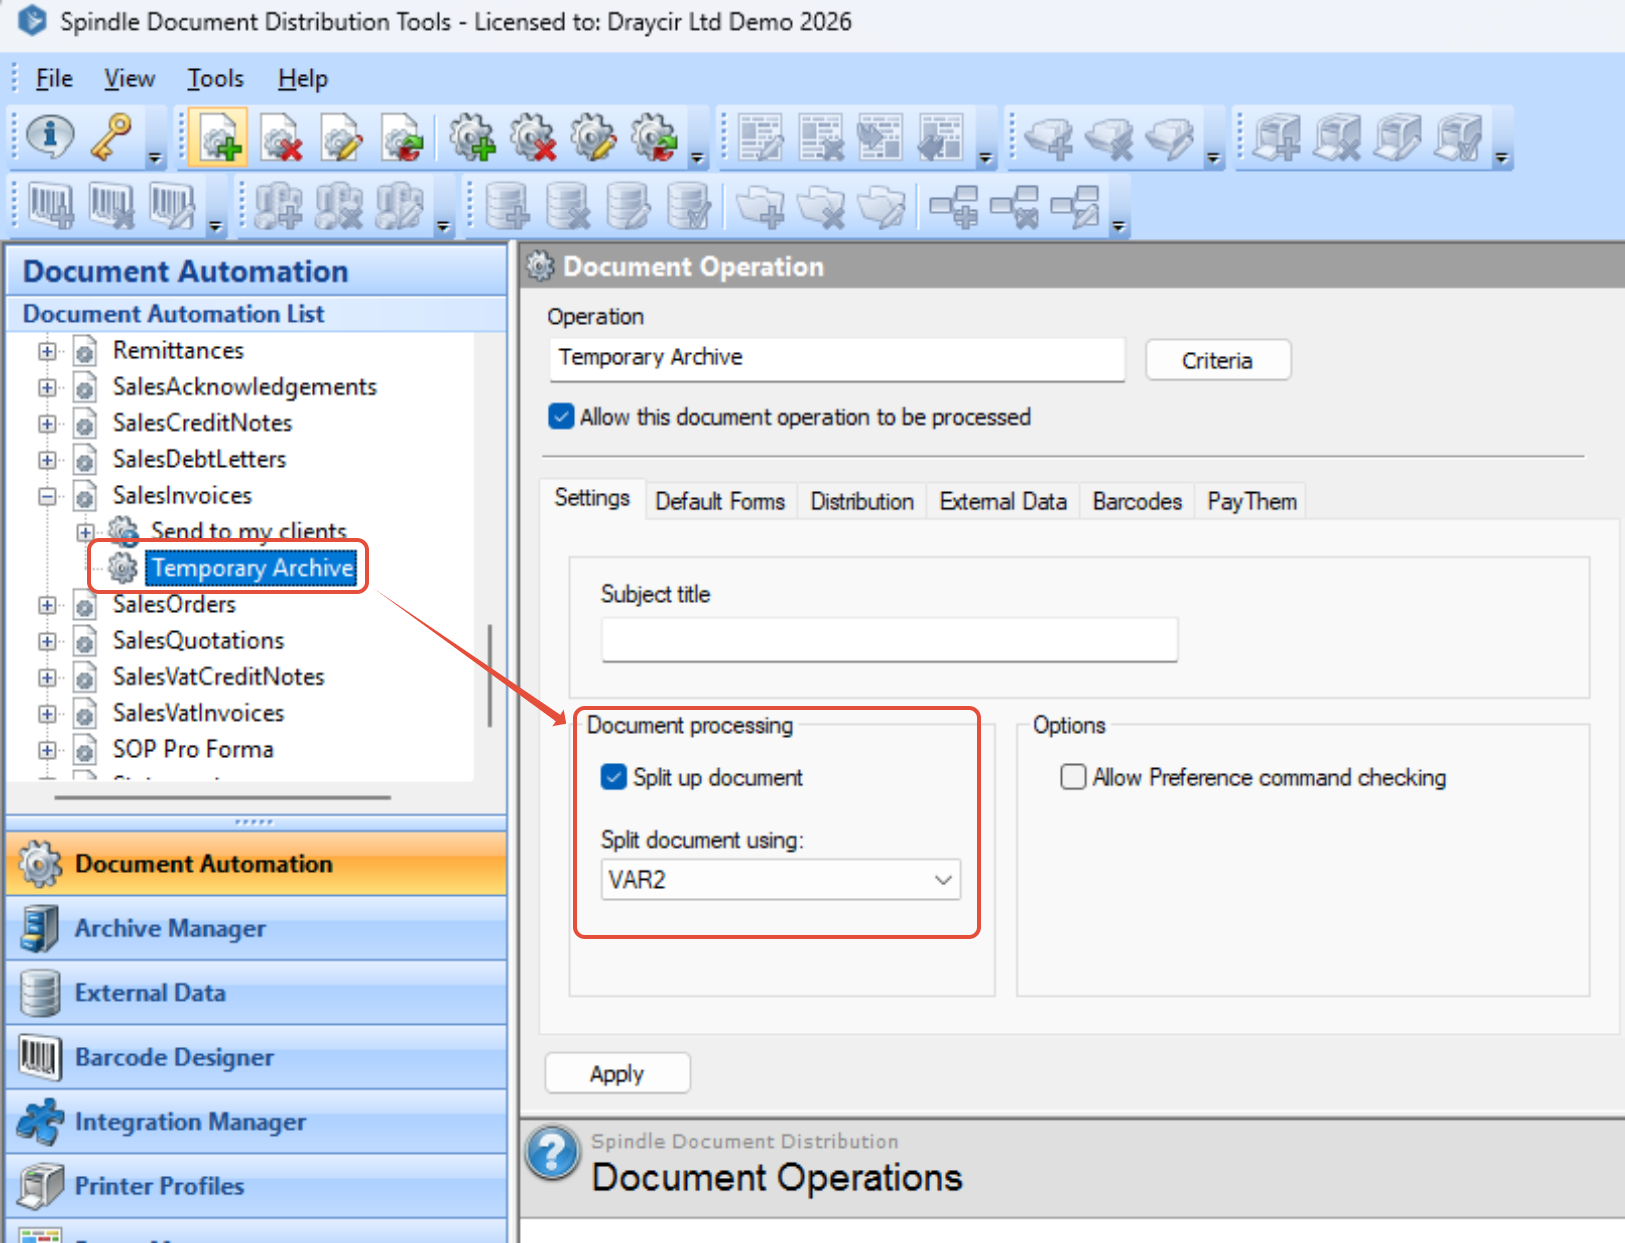Switch to the Barcodes tab
Image resolution: width=1625 pixels, height=1243 pixels.
[1137, 501]
